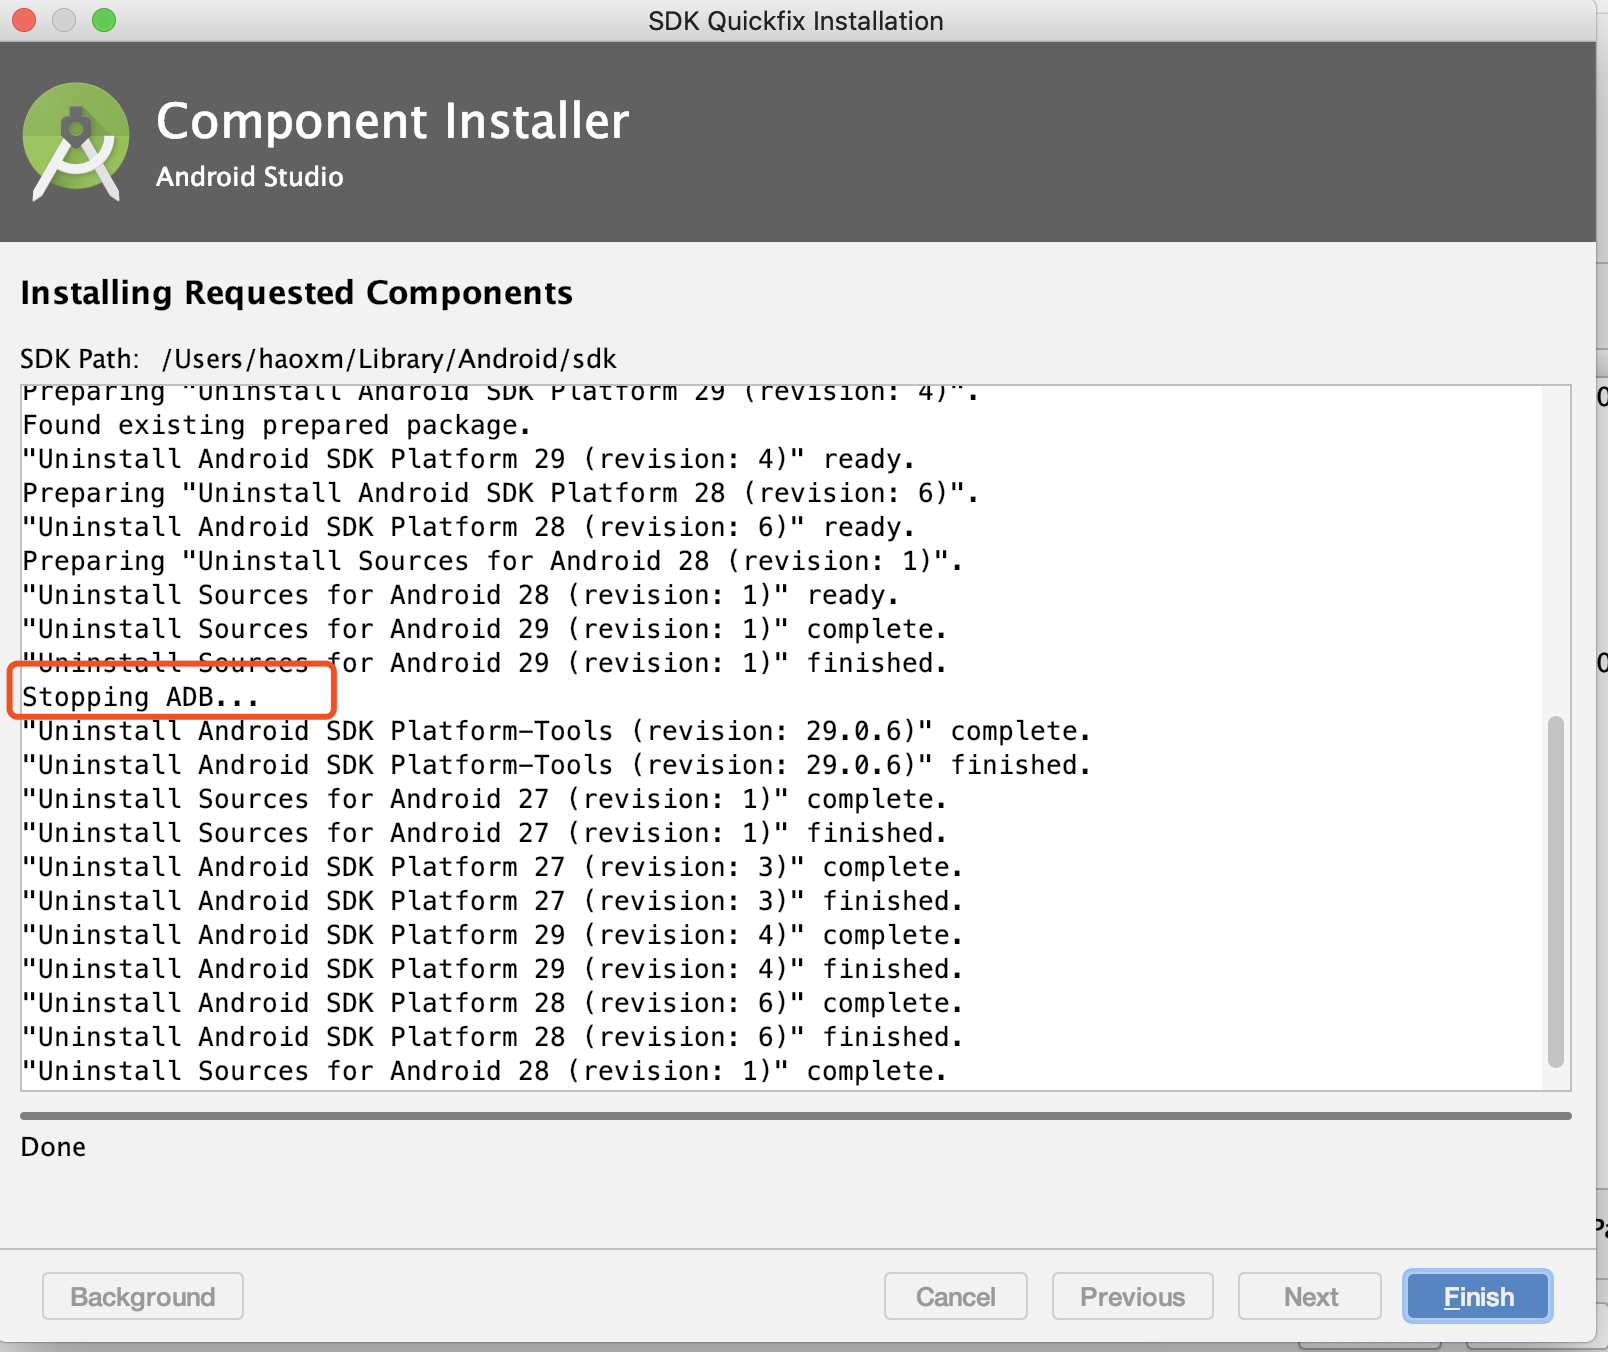Click 'Installing Requested Components' heading
This screenshot has width=1608, height=1352.
297,293
